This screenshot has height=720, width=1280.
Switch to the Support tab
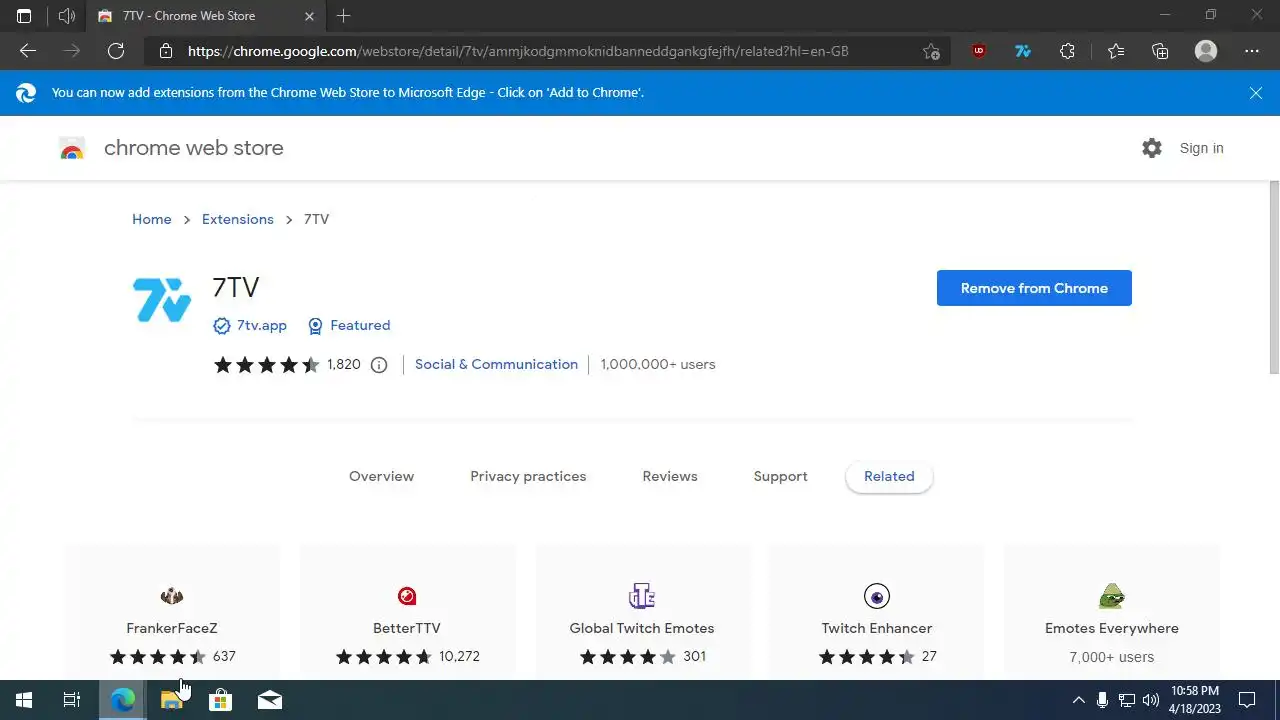click(x=780, y=477)
